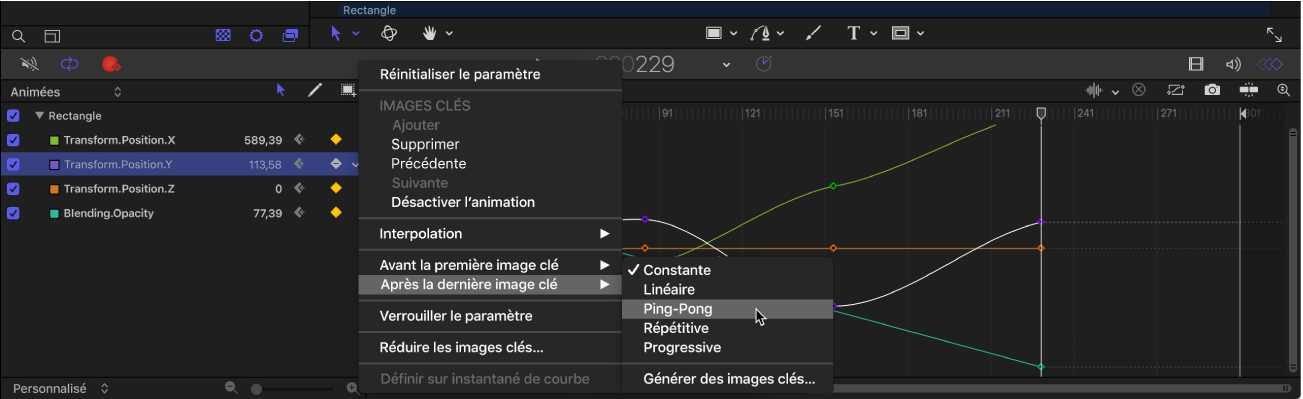This screenshot has height=399, width=1303.
Task: Click the yellow keyframe diamond for Transform.Position.X
Action: (336, 140)
